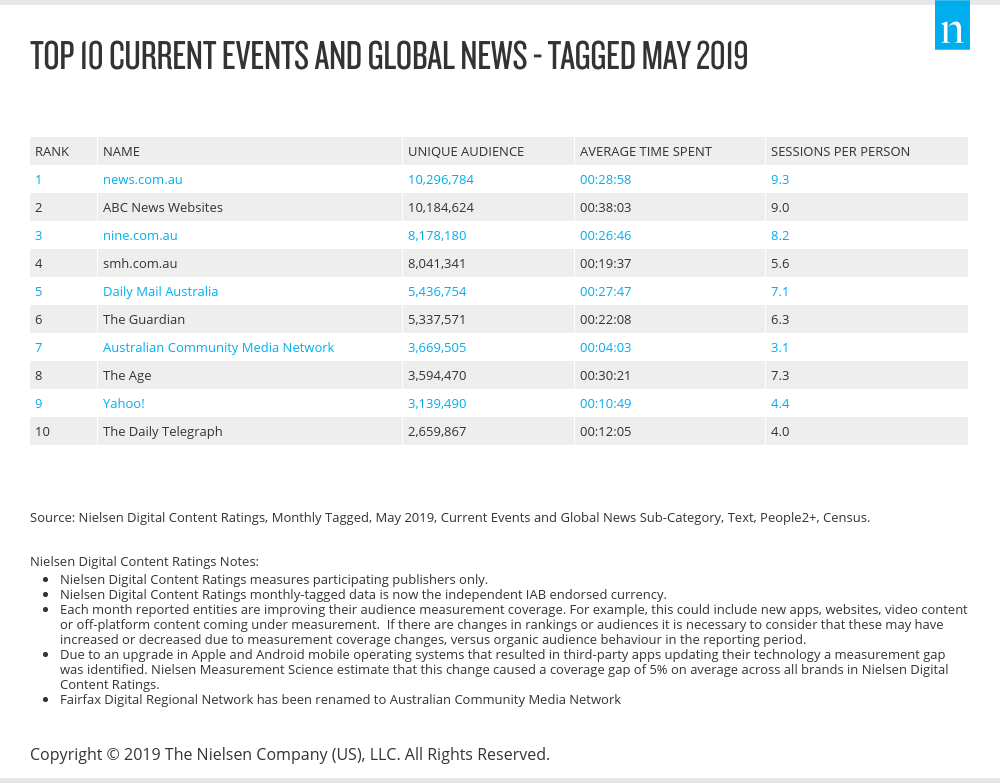Click the Source: Nielsen Digital Content Ratings line
This screenshot has width=1000, height=783.
[450, 518]
